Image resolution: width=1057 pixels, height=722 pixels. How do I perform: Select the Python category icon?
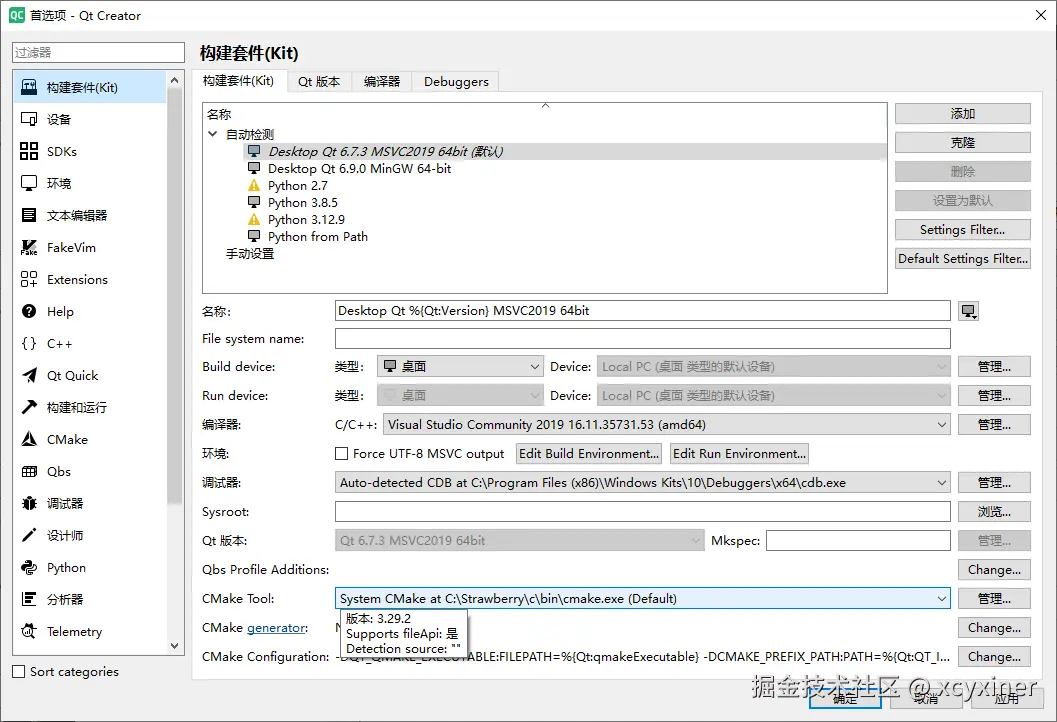(29, 568)
